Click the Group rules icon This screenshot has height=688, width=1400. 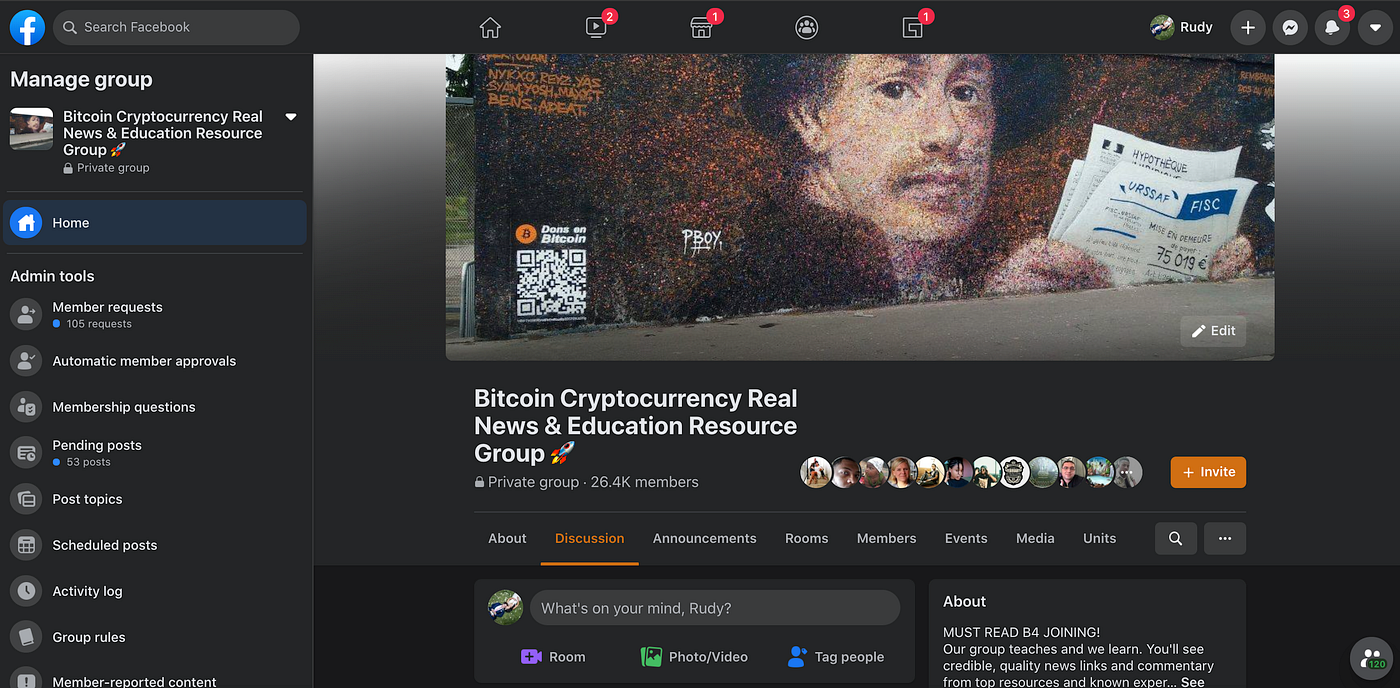point(26,637)
